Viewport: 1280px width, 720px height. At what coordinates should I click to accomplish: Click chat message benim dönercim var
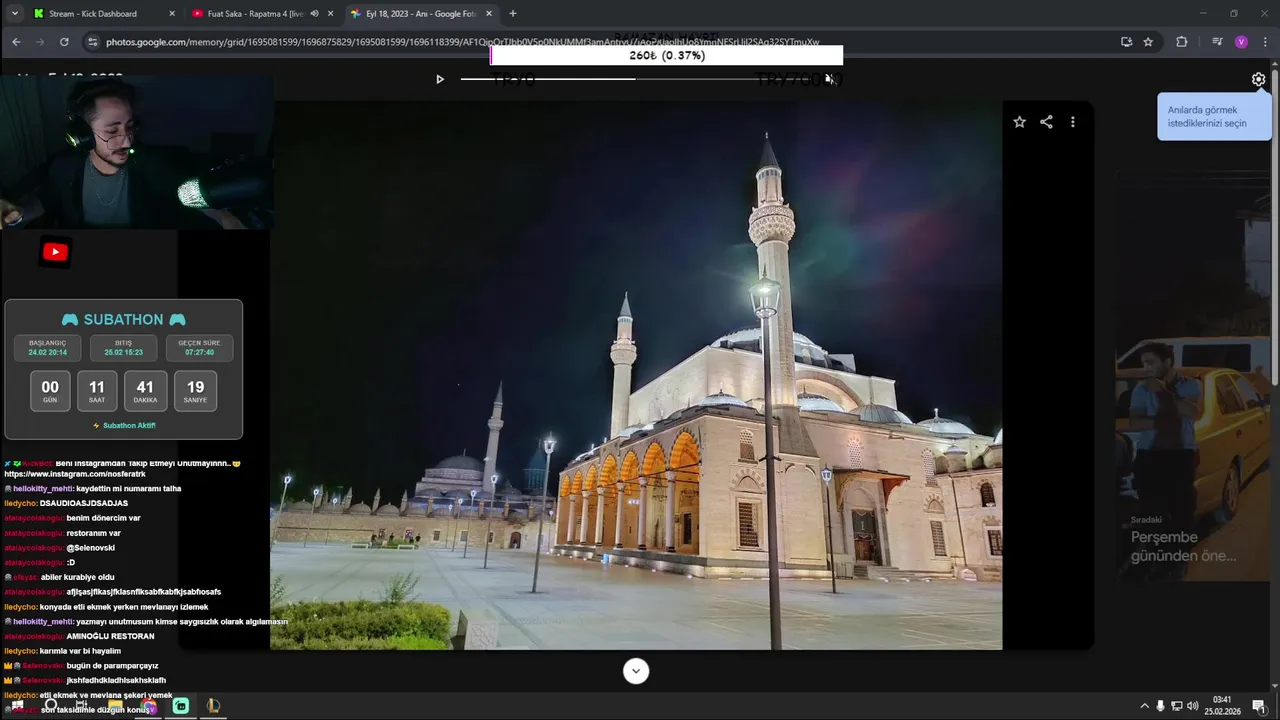tap(103, 518)
